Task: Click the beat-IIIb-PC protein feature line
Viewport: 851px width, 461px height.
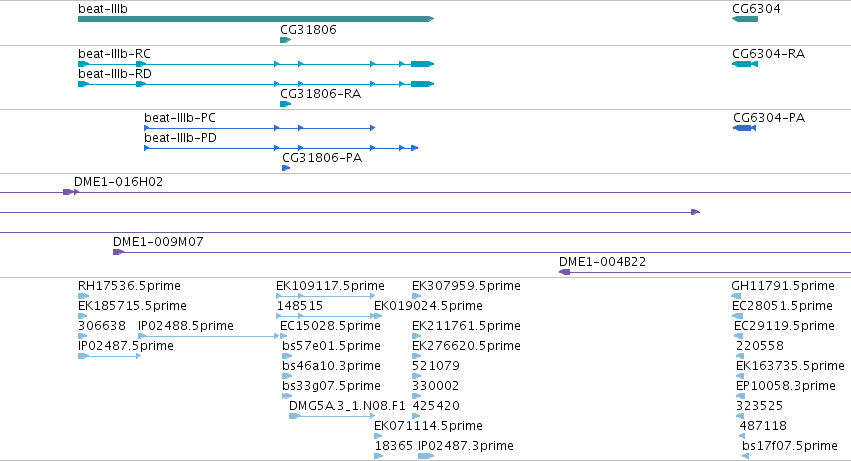Action: coord(259,128)
